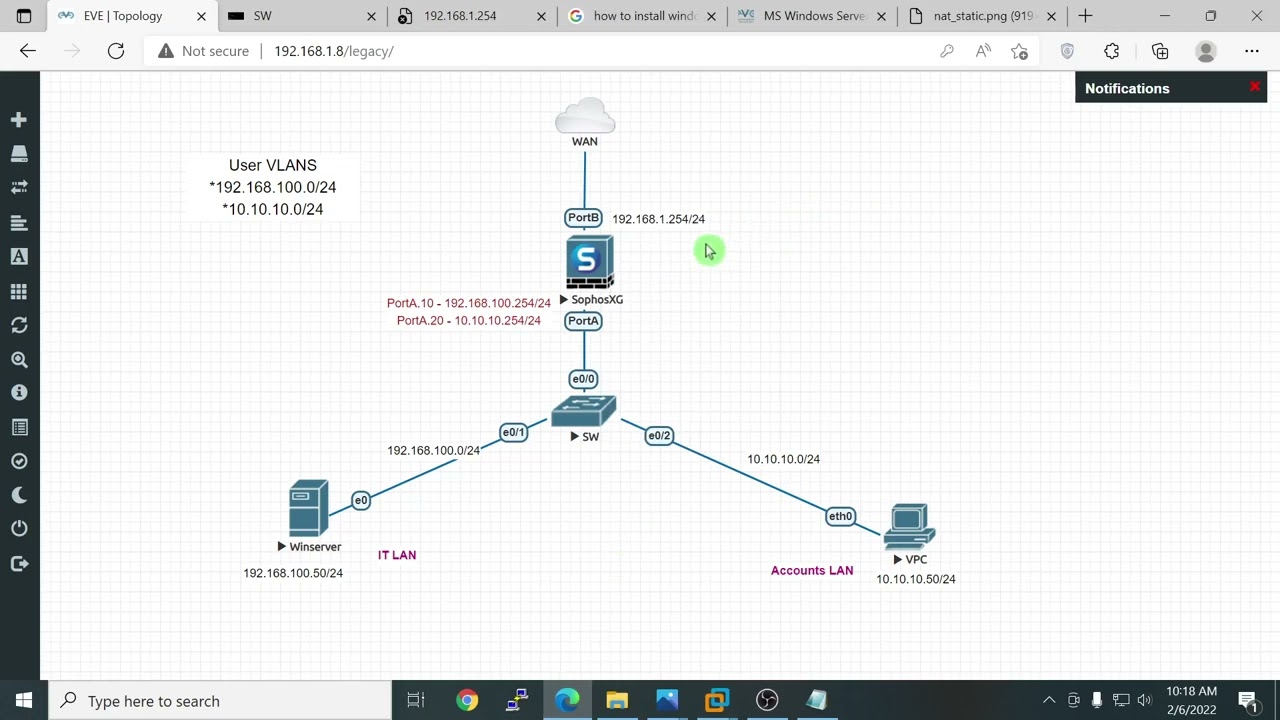Click the 'IT LAN' label
The height and width of the screenshot is (720, 1280).
point(397,555)
